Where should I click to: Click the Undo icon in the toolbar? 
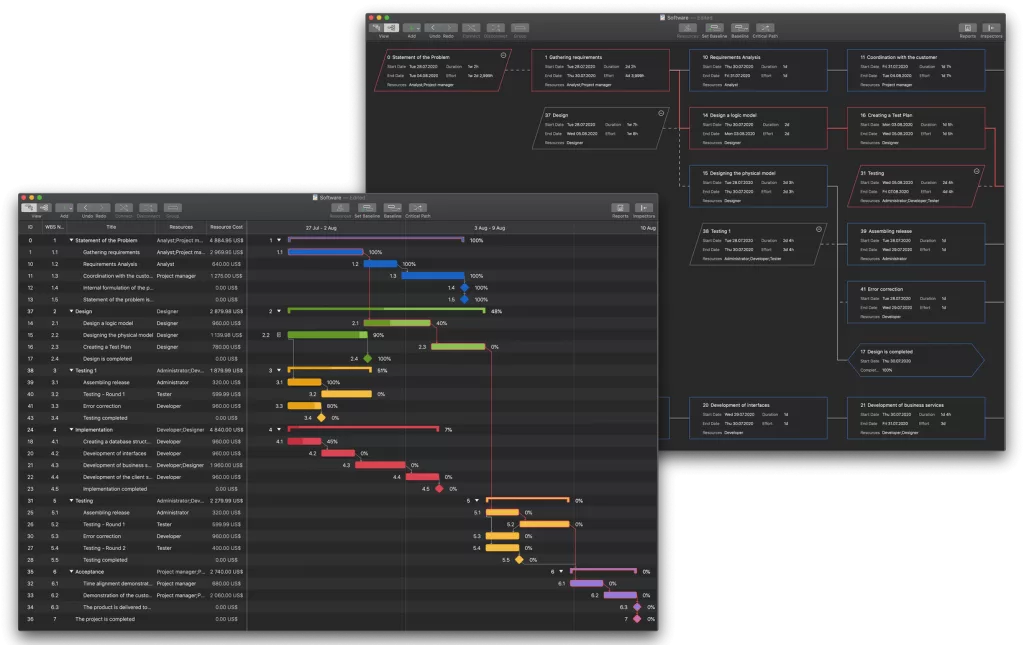click(88, 206)
